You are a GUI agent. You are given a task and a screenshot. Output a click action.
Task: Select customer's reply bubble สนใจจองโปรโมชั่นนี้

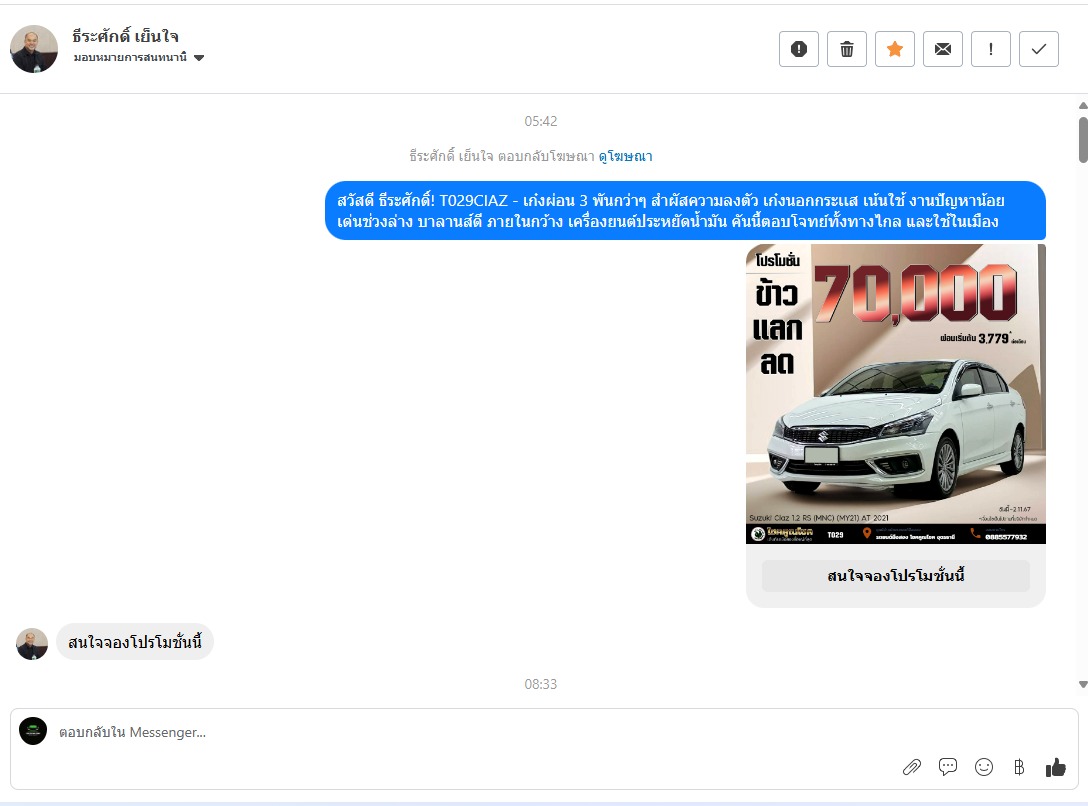tap(135, 642)
